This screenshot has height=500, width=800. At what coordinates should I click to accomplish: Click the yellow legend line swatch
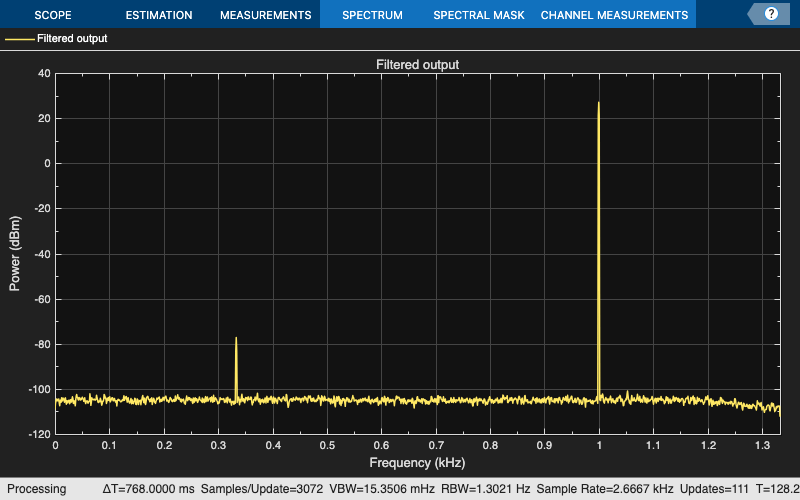coord(19,39)
